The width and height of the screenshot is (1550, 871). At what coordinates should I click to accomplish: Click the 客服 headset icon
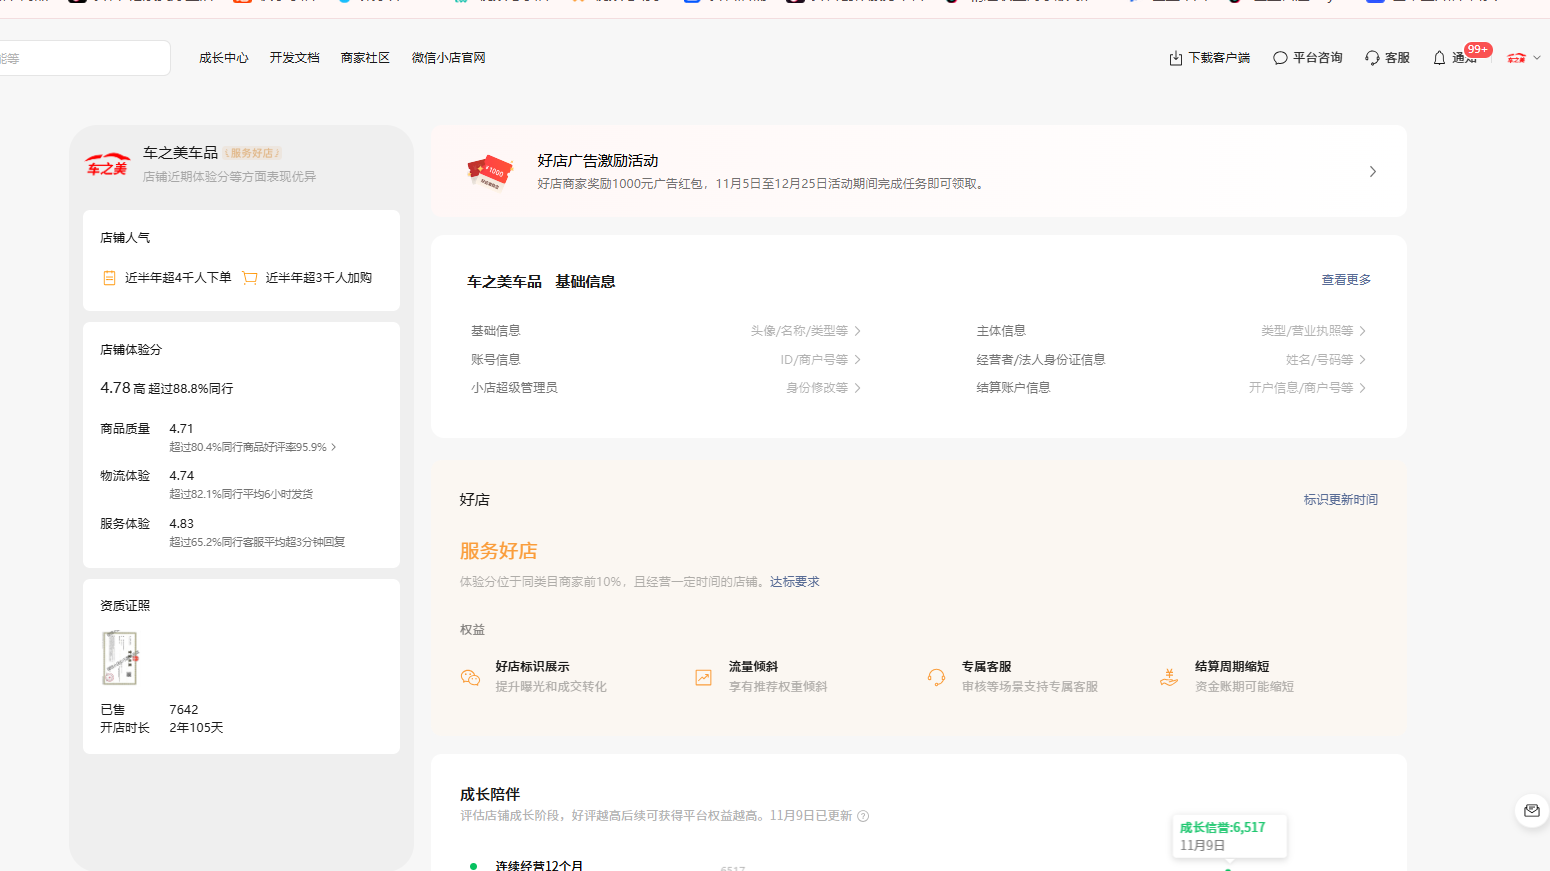(x=1372, y=58)
